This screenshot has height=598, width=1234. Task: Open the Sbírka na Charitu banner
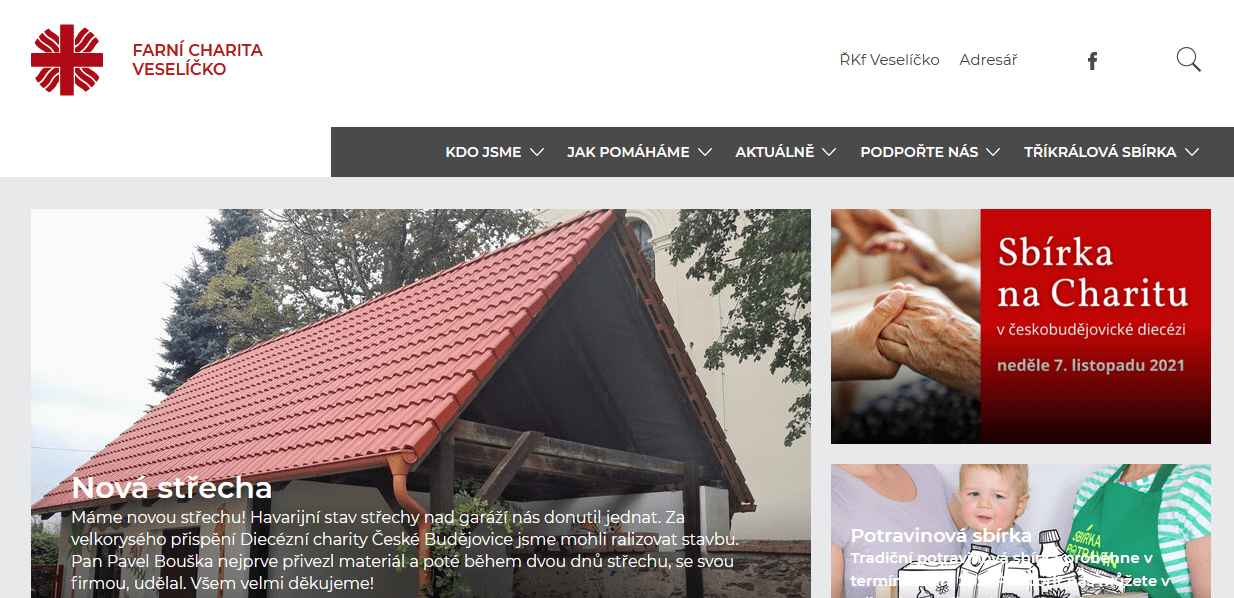click(x=1021, y=326)
